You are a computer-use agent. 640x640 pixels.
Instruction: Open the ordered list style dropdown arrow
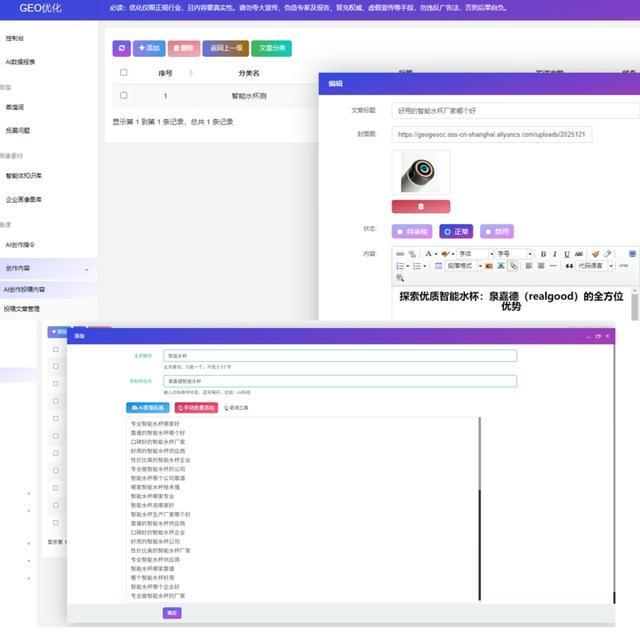tap(407, 266)
